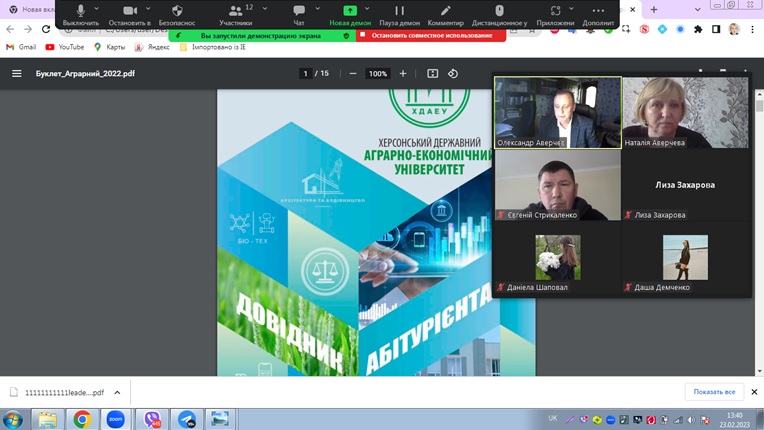Screen dimensions: 764x430
Task: Rotate the PDF counterclockwise
Action: click(453, 74)
